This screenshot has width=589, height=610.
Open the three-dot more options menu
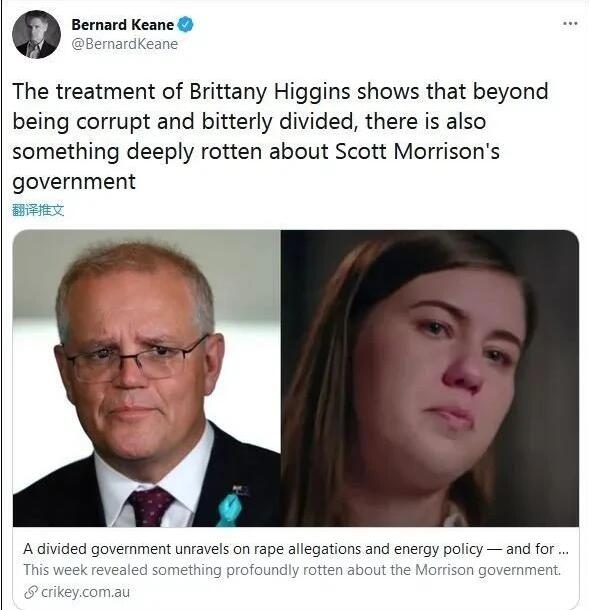click(570, 23)
